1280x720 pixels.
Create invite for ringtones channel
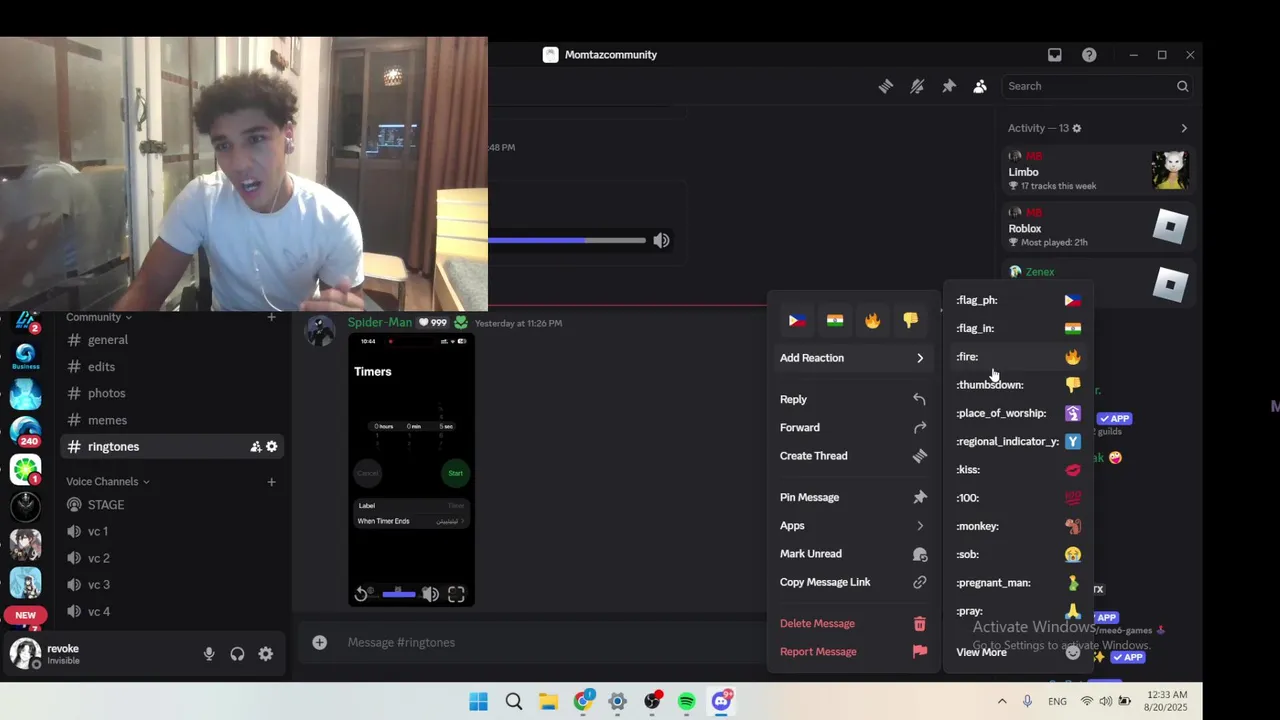click(x=255, y=447)
